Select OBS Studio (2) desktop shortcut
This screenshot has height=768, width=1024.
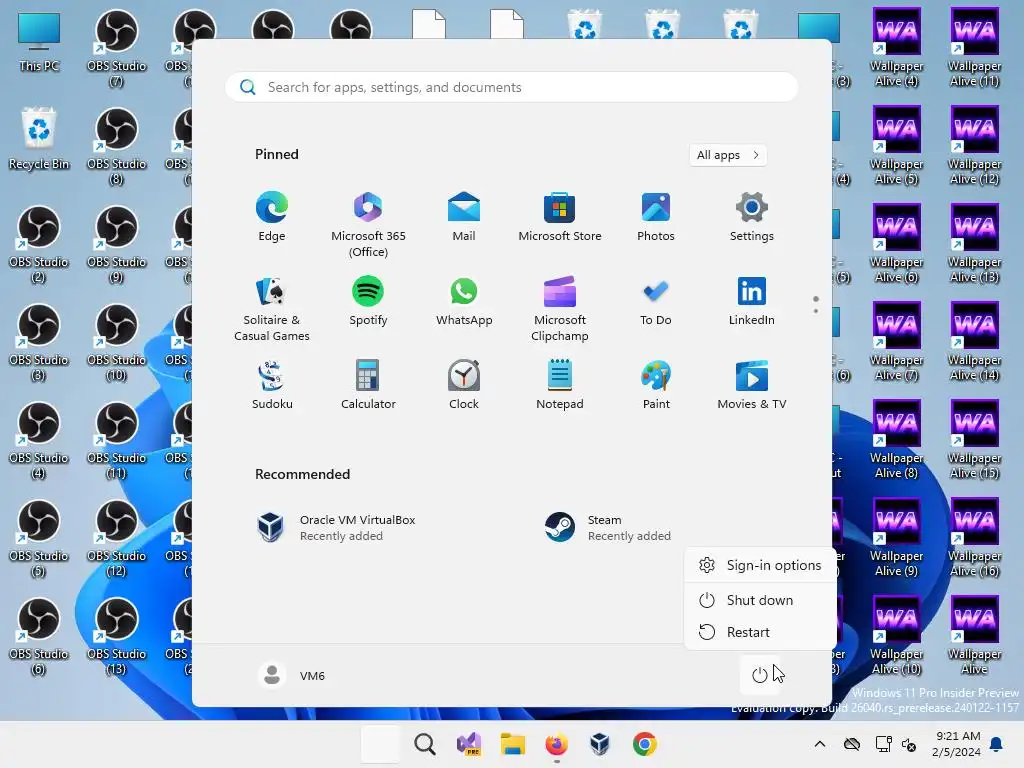tap(39, 244)
